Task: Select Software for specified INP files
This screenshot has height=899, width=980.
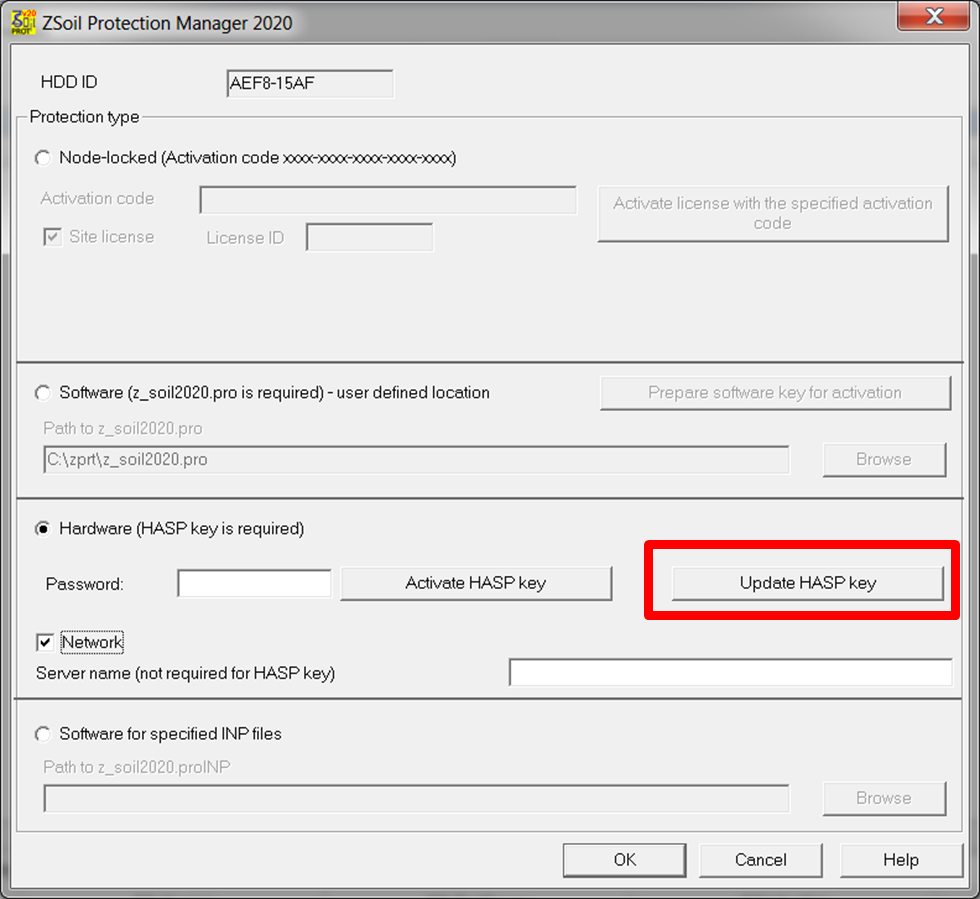Action: click(x=43, y=734)
